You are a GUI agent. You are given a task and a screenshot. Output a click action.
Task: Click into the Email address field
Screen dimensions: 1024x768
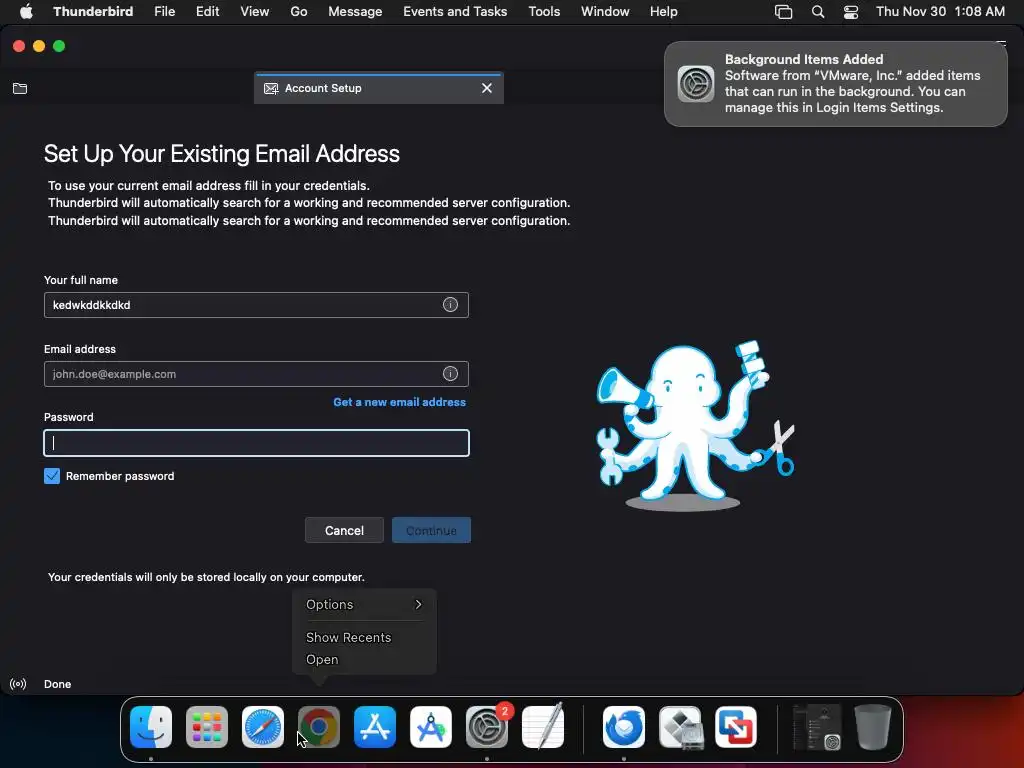(256, 374)
